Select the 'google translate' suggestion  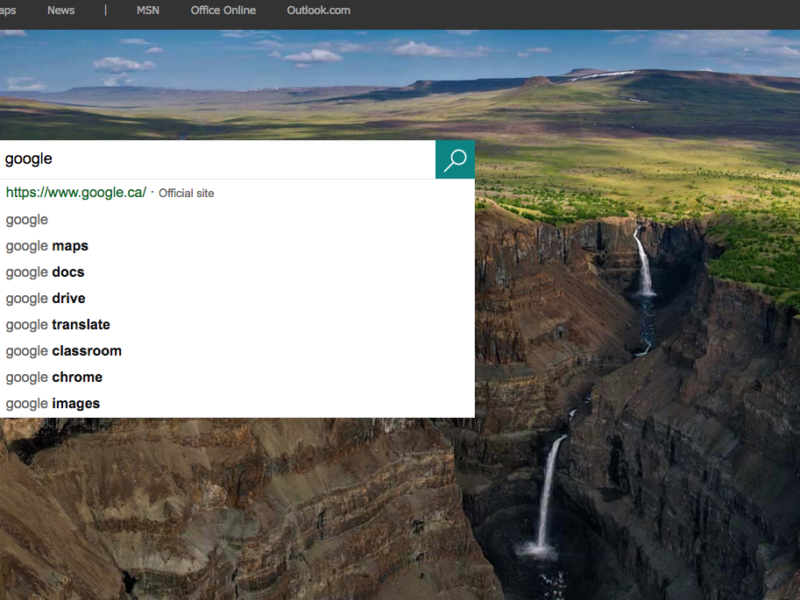point(237,325)
